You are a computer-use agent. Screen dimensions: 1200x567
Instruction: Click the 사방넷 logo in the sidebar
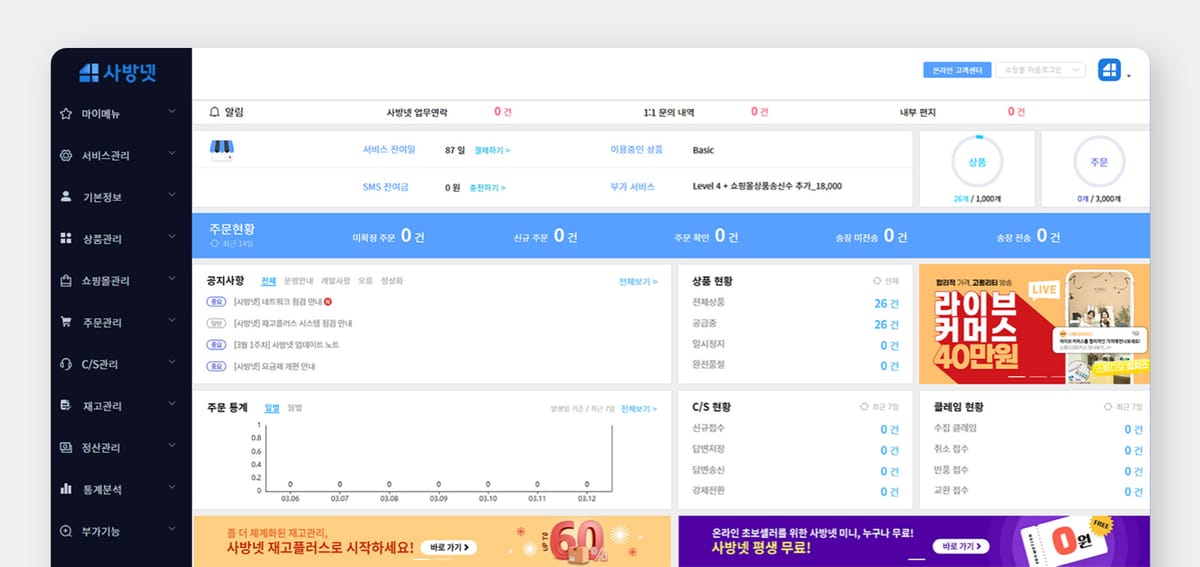tap(118, 73)
